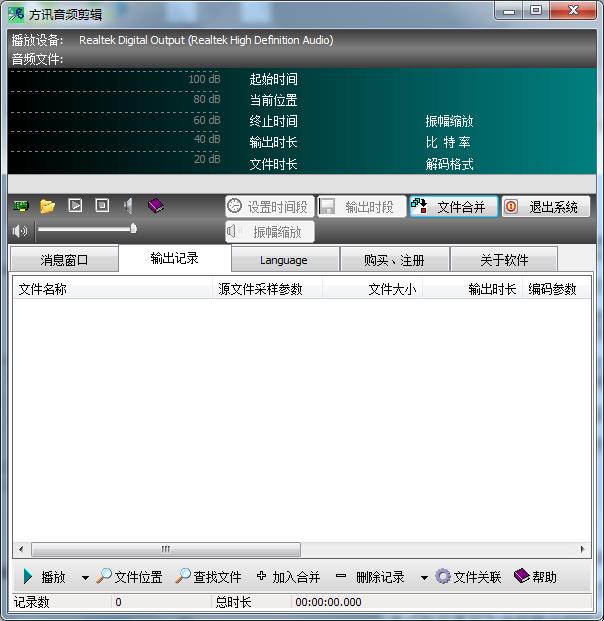This screenshot has height=621, width=604.
Task: Click the 帮助 button in bottom toolbar
Action: (x=535, y=577)
